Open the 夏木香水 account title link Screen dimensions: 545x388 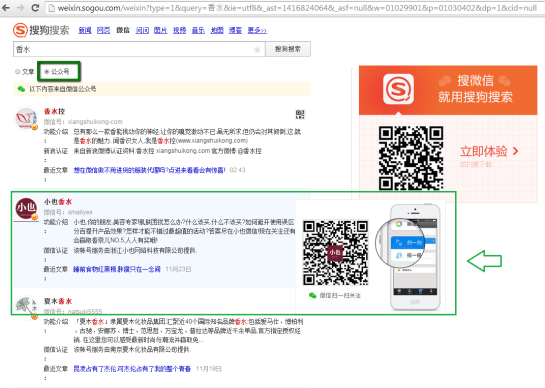click(x=58, y=301)
